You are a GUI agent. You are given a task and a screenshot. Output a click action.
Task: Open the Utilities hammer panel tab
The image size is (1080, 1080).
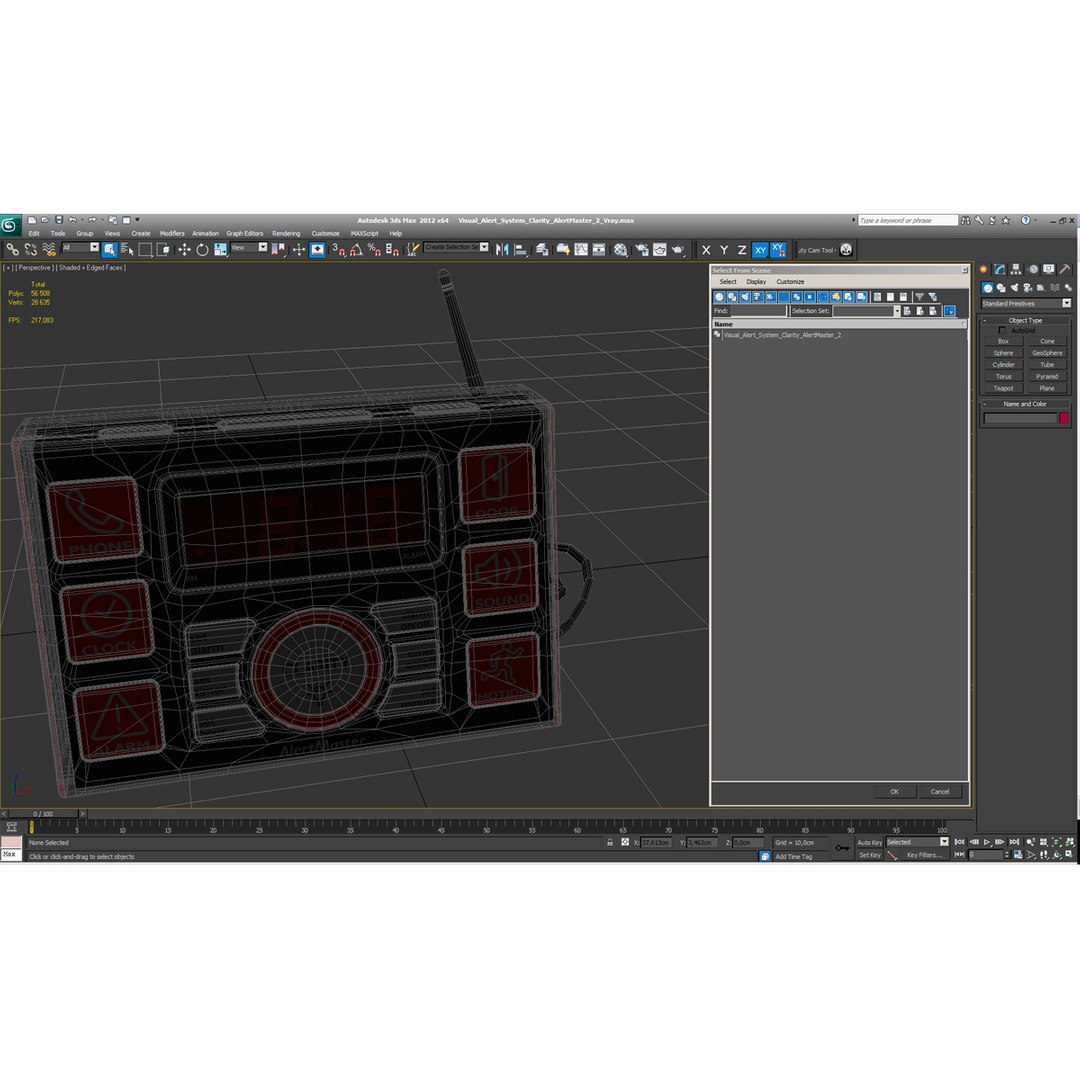click(x=1065, y=269)
